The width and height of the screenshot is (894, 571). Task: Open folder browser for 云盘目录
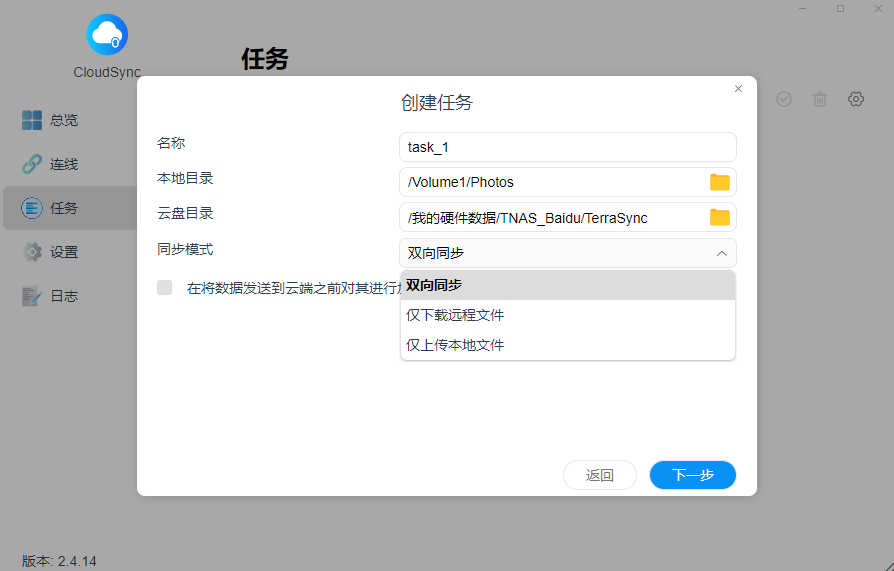(x=719, y=217)
